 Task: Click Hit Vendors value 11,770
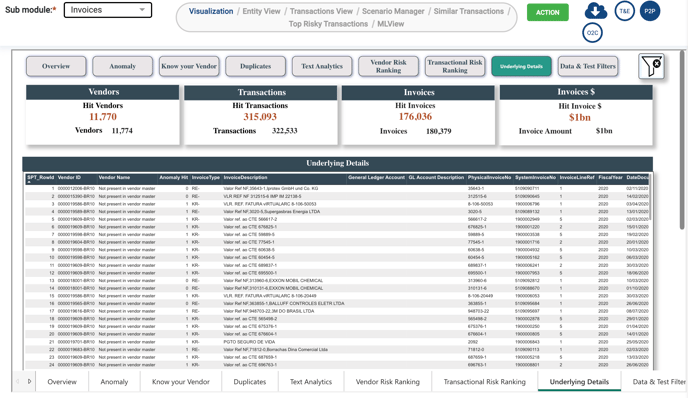point(103,117)
